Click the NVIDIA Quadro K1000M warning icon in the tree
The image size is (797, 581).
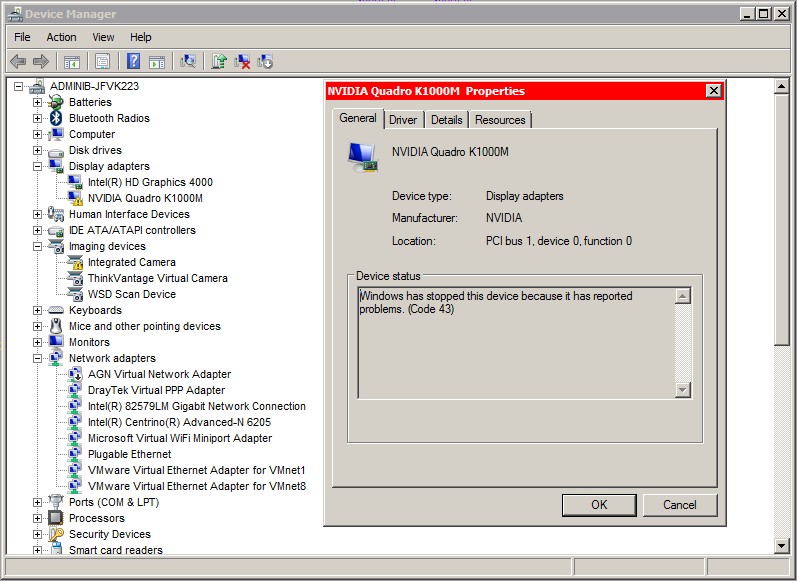tap(75, 198)
